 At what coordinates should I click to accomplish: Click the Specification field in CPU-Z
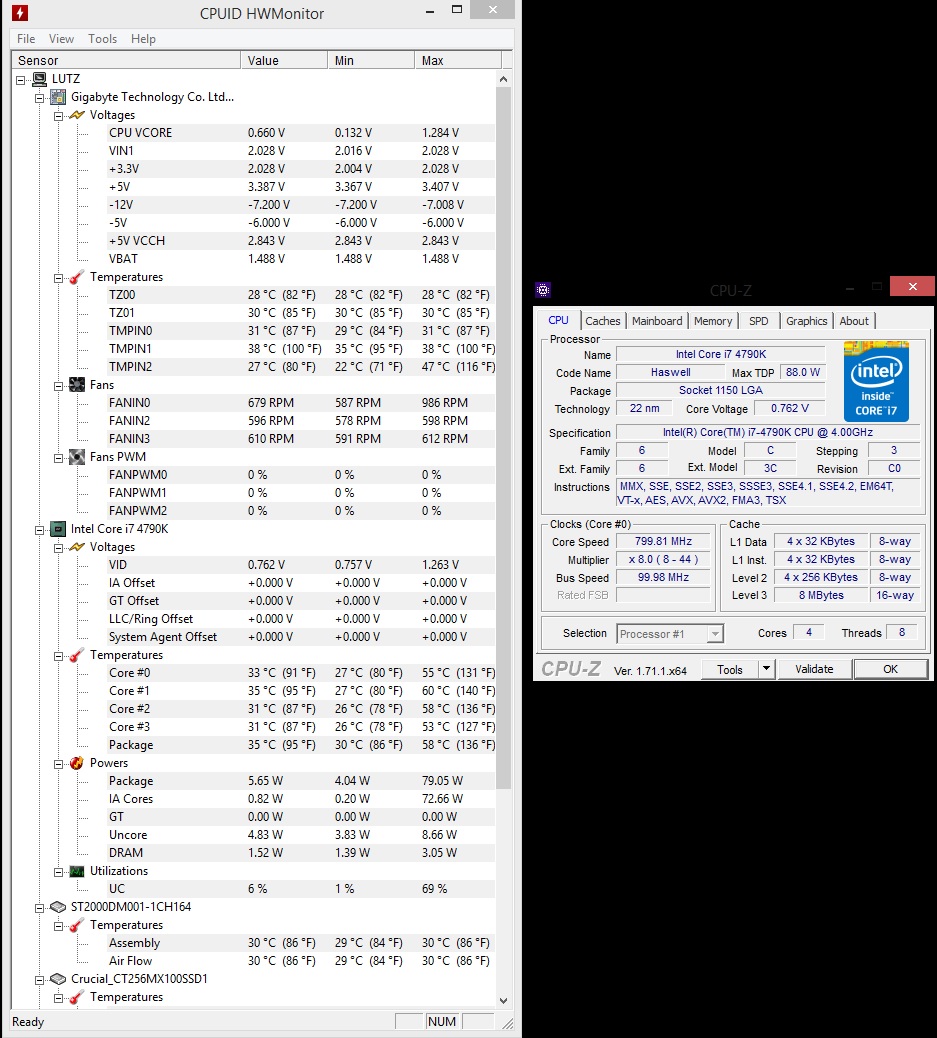[767, 432]
